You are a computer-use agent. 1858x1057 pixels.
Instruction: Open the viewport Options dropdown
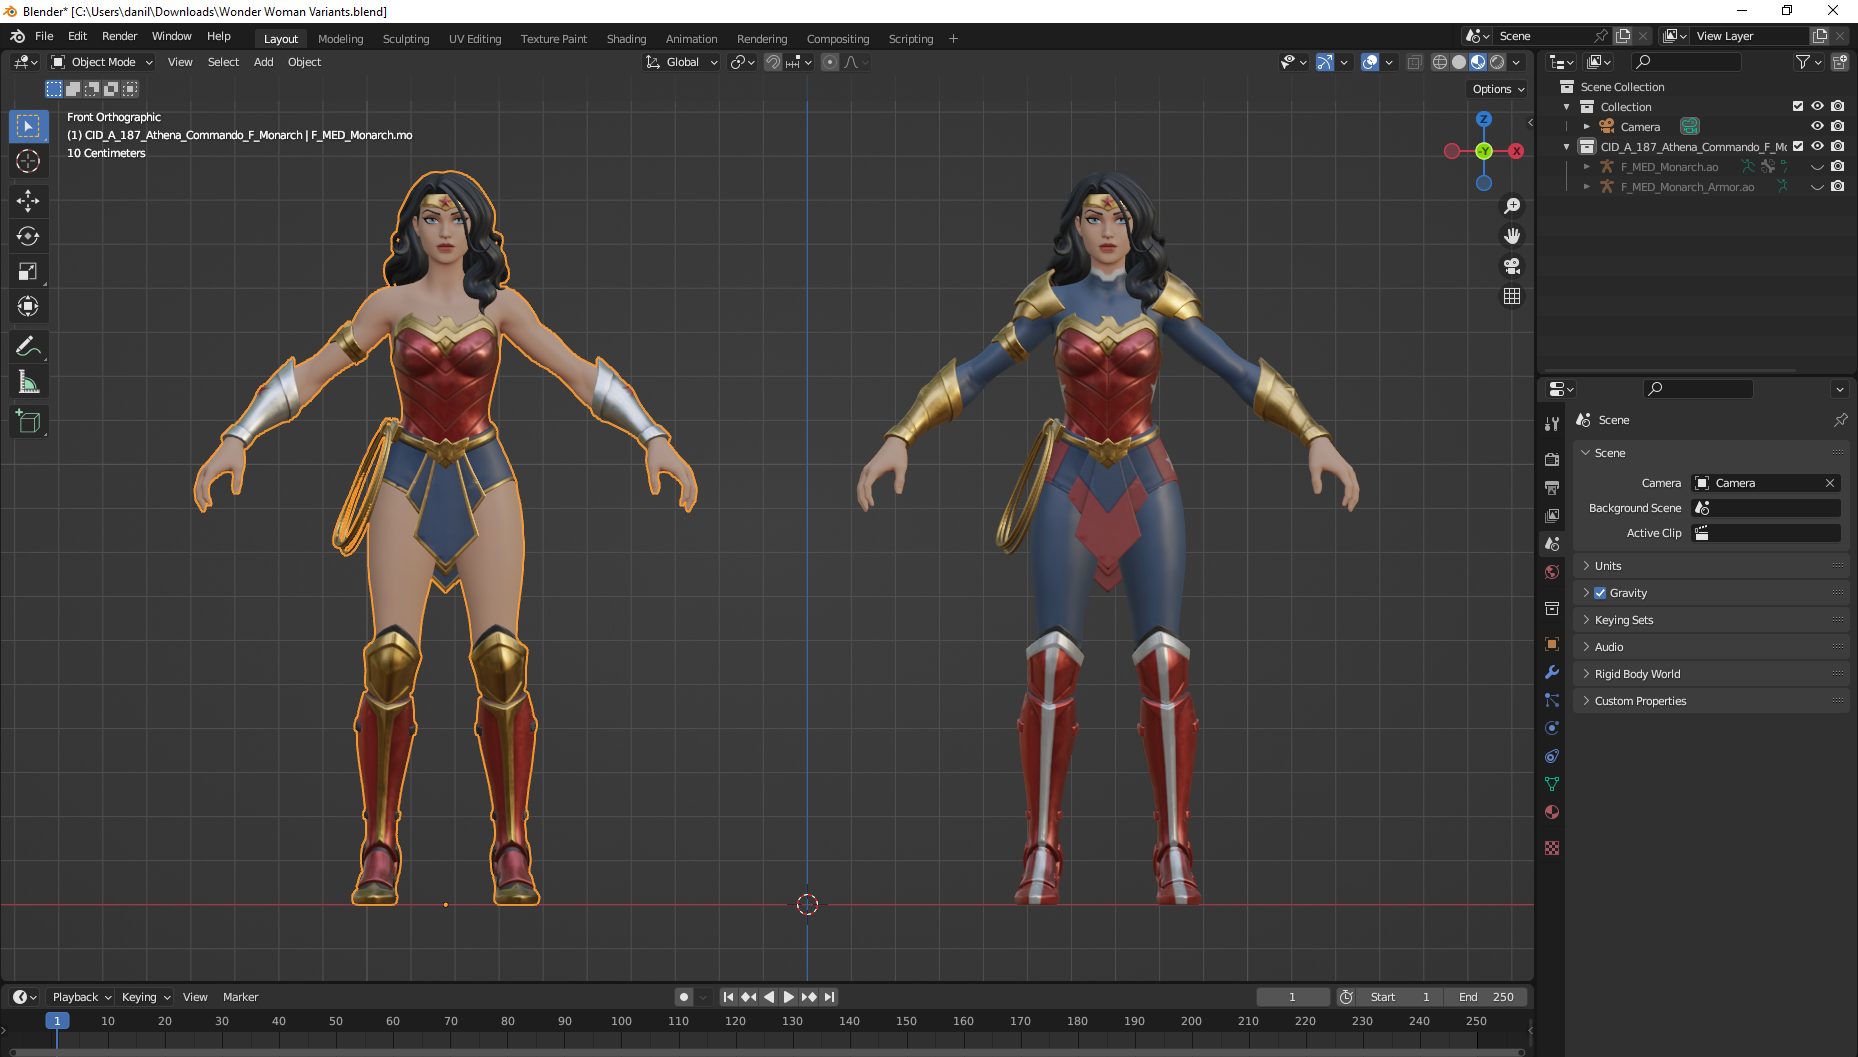(x=1498, y=89)
